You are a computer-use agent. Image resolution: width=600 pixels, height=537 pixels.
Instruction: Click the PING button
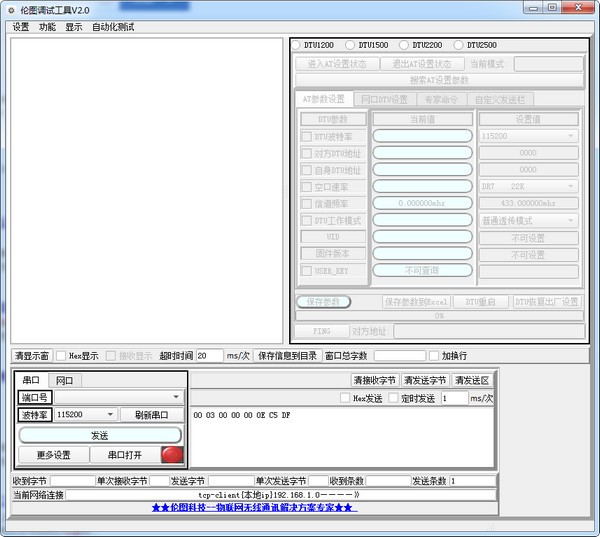click(x=322, y=331)
